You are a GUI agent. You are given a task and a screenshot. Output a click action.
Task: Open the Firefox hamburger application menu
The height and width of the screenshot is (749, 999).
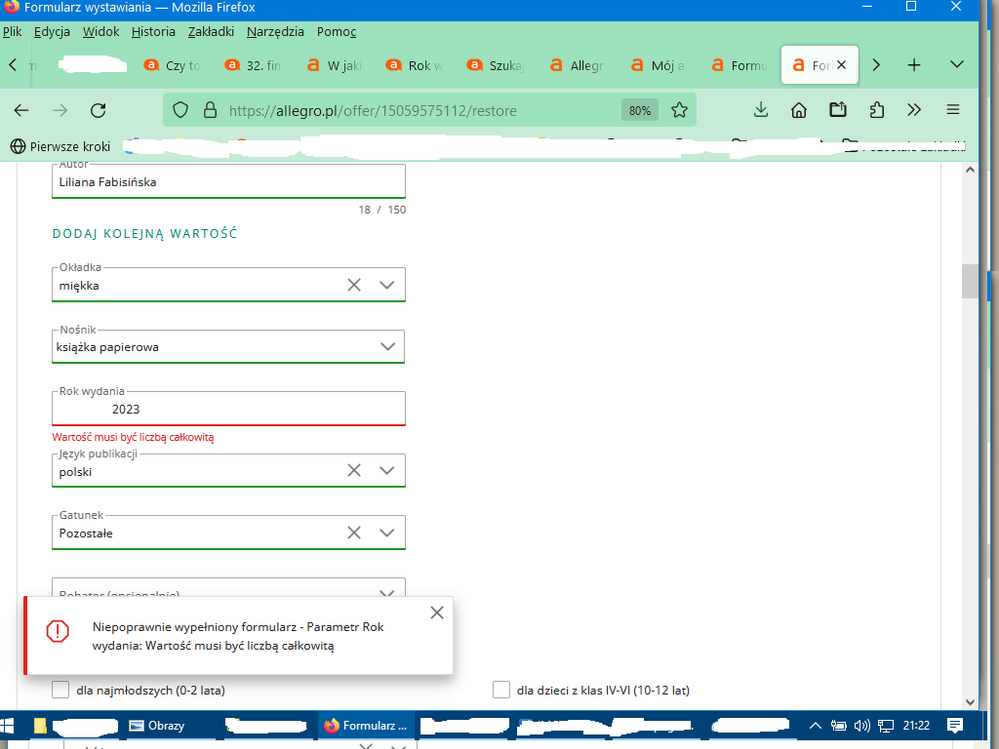953,110
